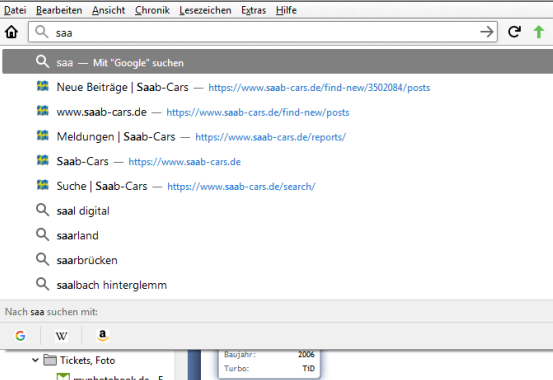The width and height of the screenshot is (553, 380).
Task: Click the Home button icon
Action: pyautogui.click(x=11, y=32)
